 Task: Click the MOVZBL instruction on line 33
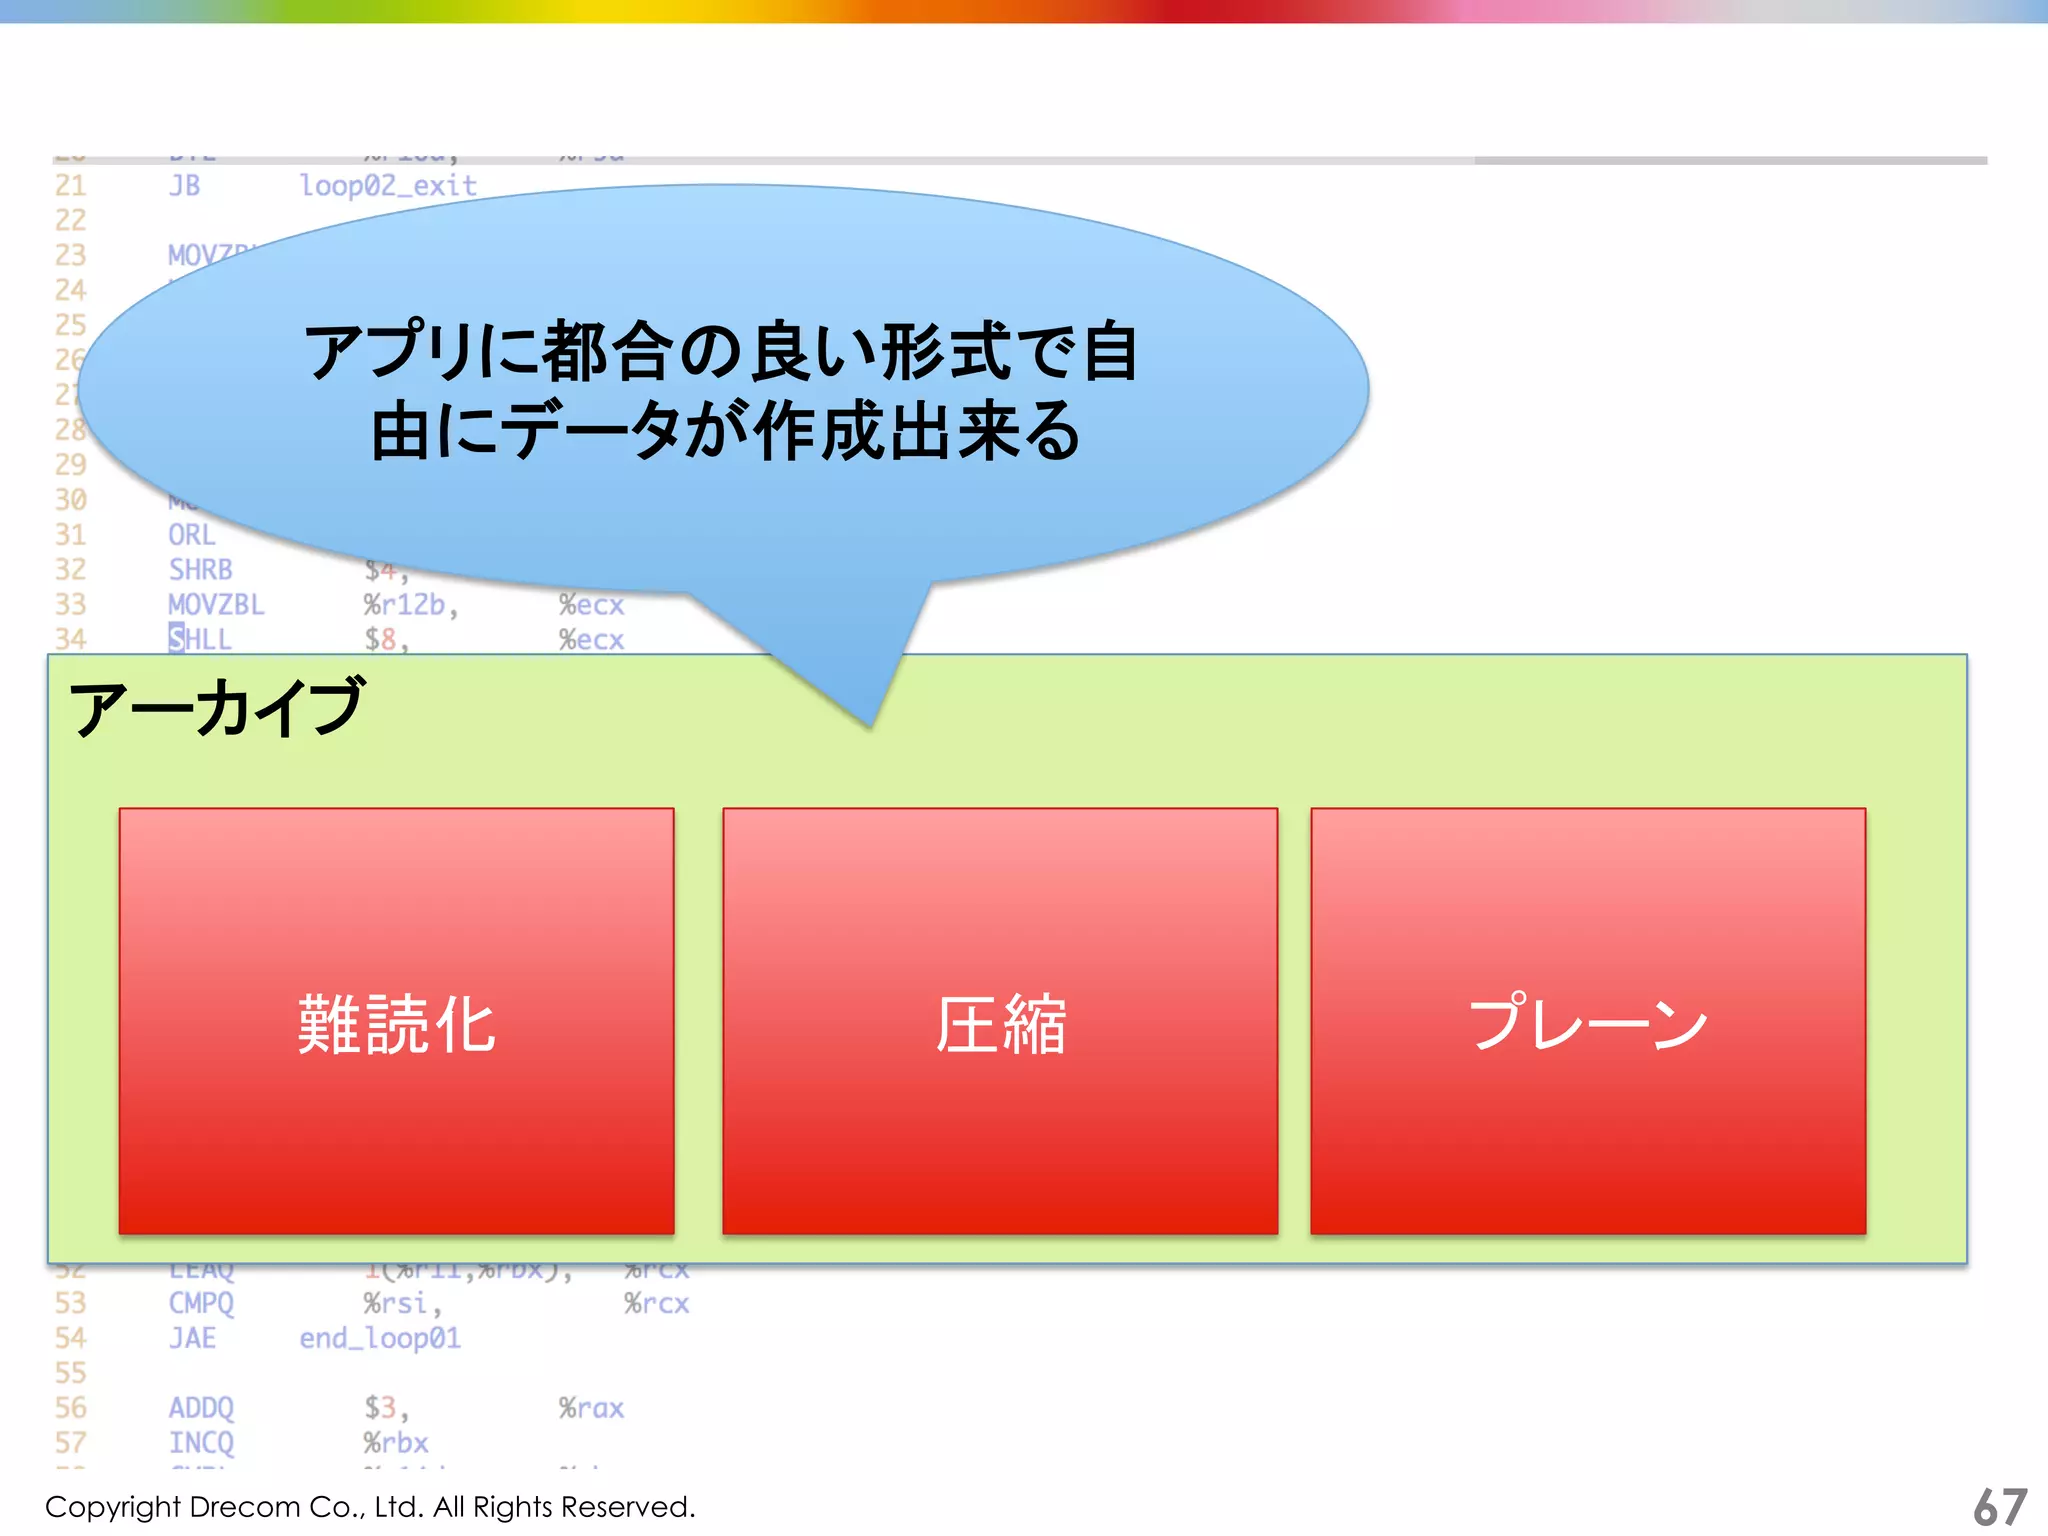point(216,605)
